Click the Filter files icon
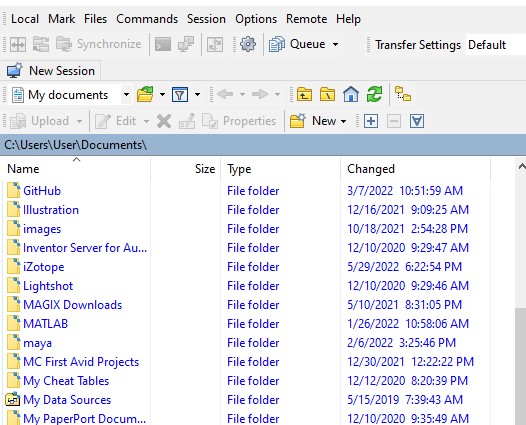The image size is (526, 425). [180, 95]
